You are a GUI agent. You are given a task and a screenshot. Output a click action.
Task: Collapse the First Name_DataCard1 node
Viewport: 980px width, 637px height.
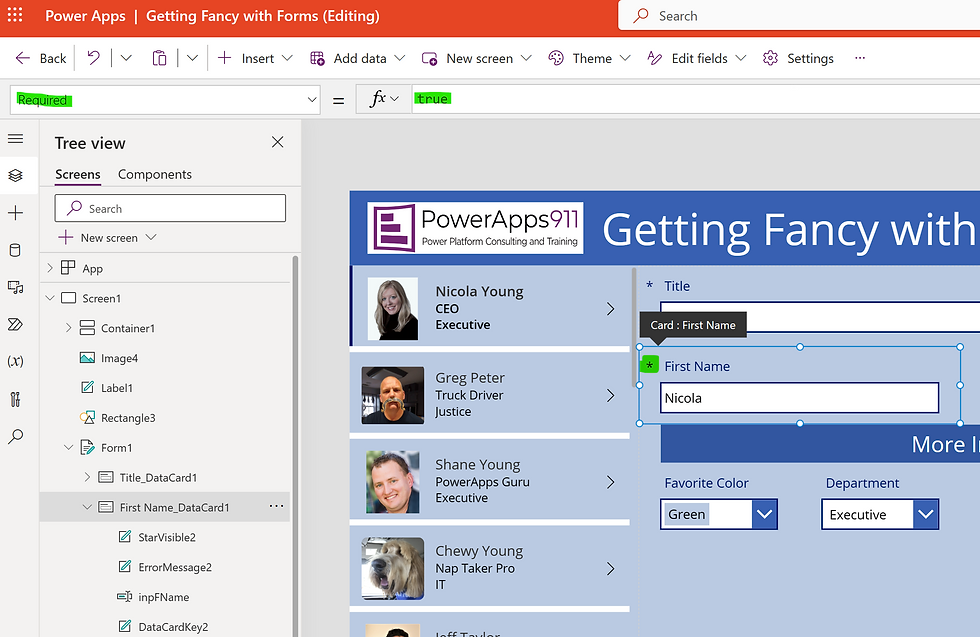click(88, 507)
